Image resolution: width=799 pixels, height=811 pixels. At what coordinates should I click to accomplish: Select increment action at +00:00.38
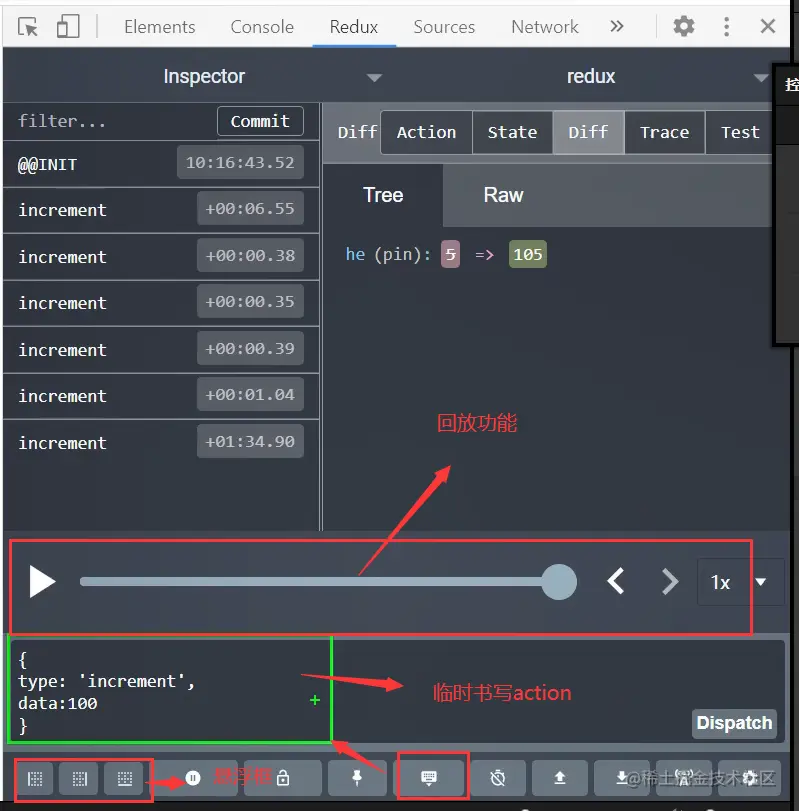161,257
